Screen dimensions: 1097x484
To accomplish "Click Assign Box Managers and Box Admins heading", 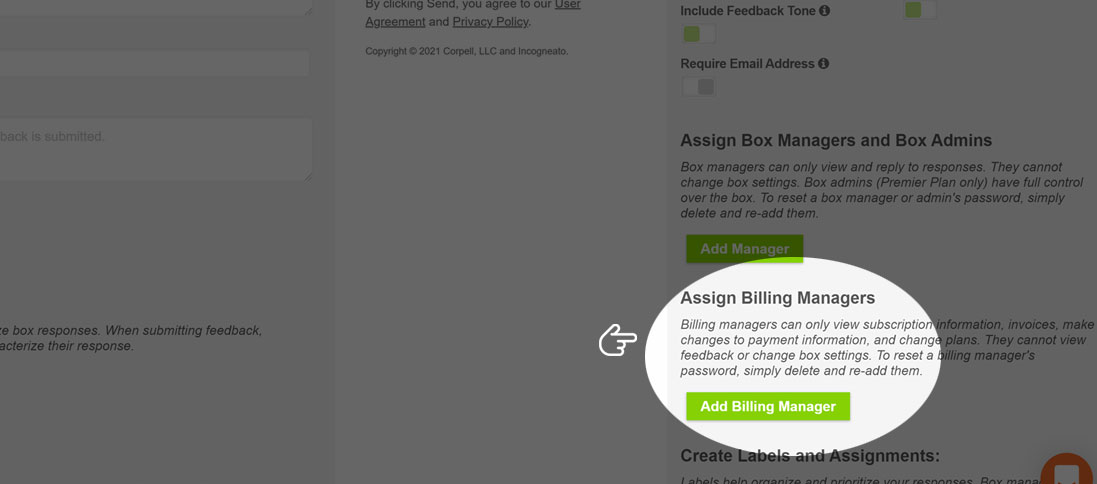I will click(x=836, y=140).
